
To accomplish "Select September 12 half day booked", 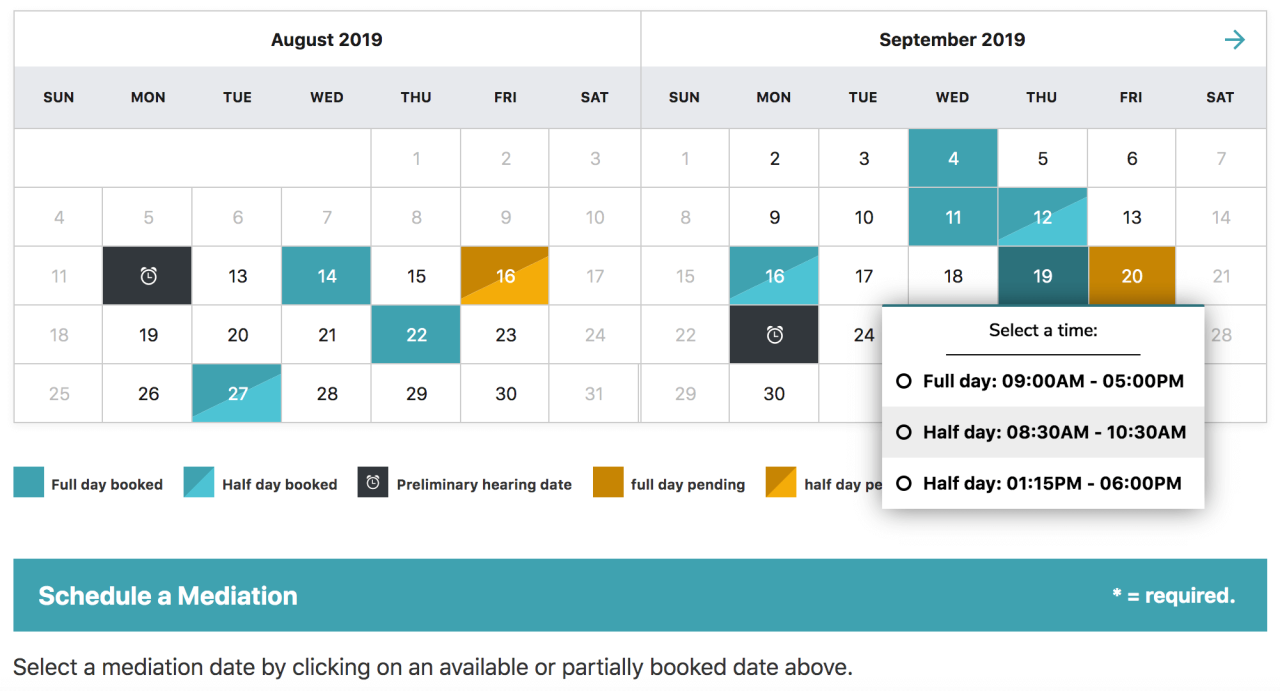I will click(1042, 217).
